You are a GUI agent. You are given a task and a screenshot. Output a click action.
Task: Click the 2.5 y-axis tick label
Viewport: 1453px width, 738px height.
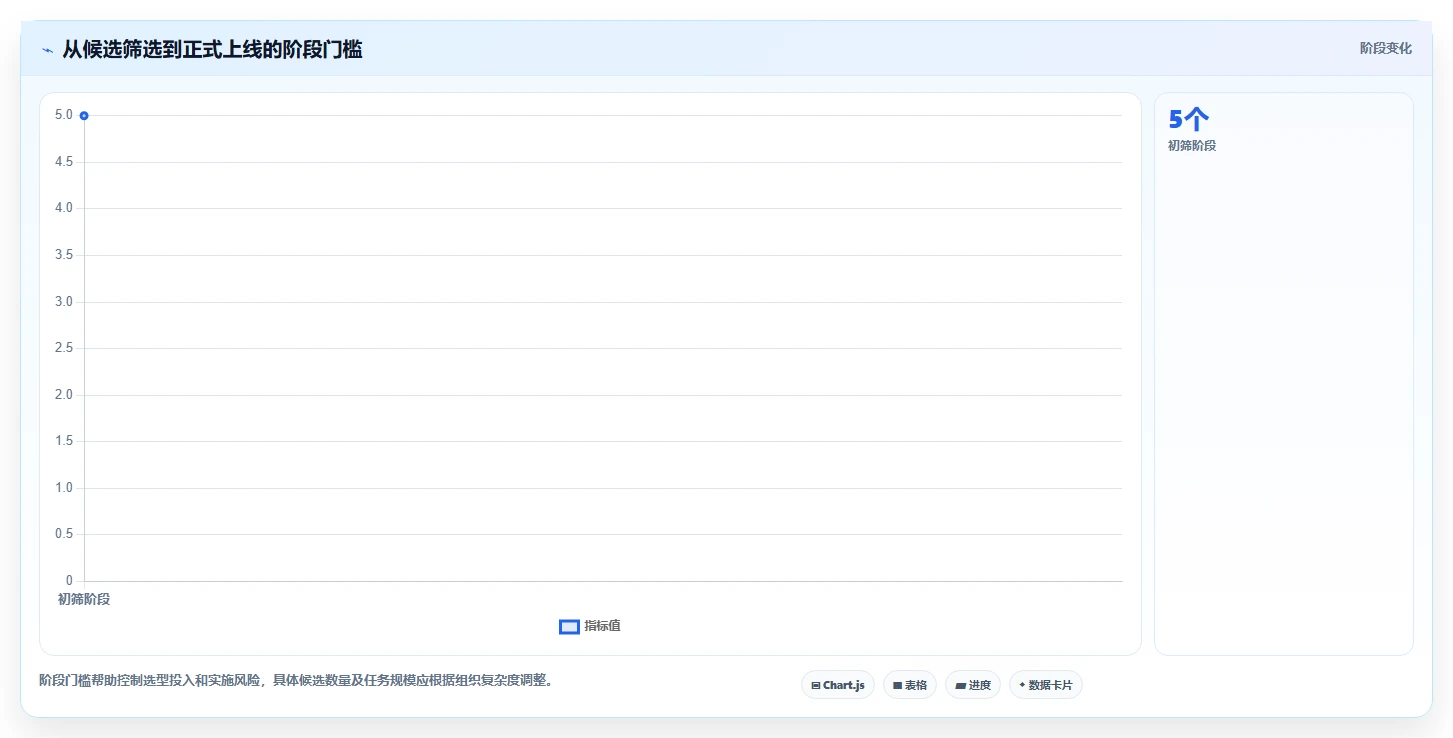[64, 348]
